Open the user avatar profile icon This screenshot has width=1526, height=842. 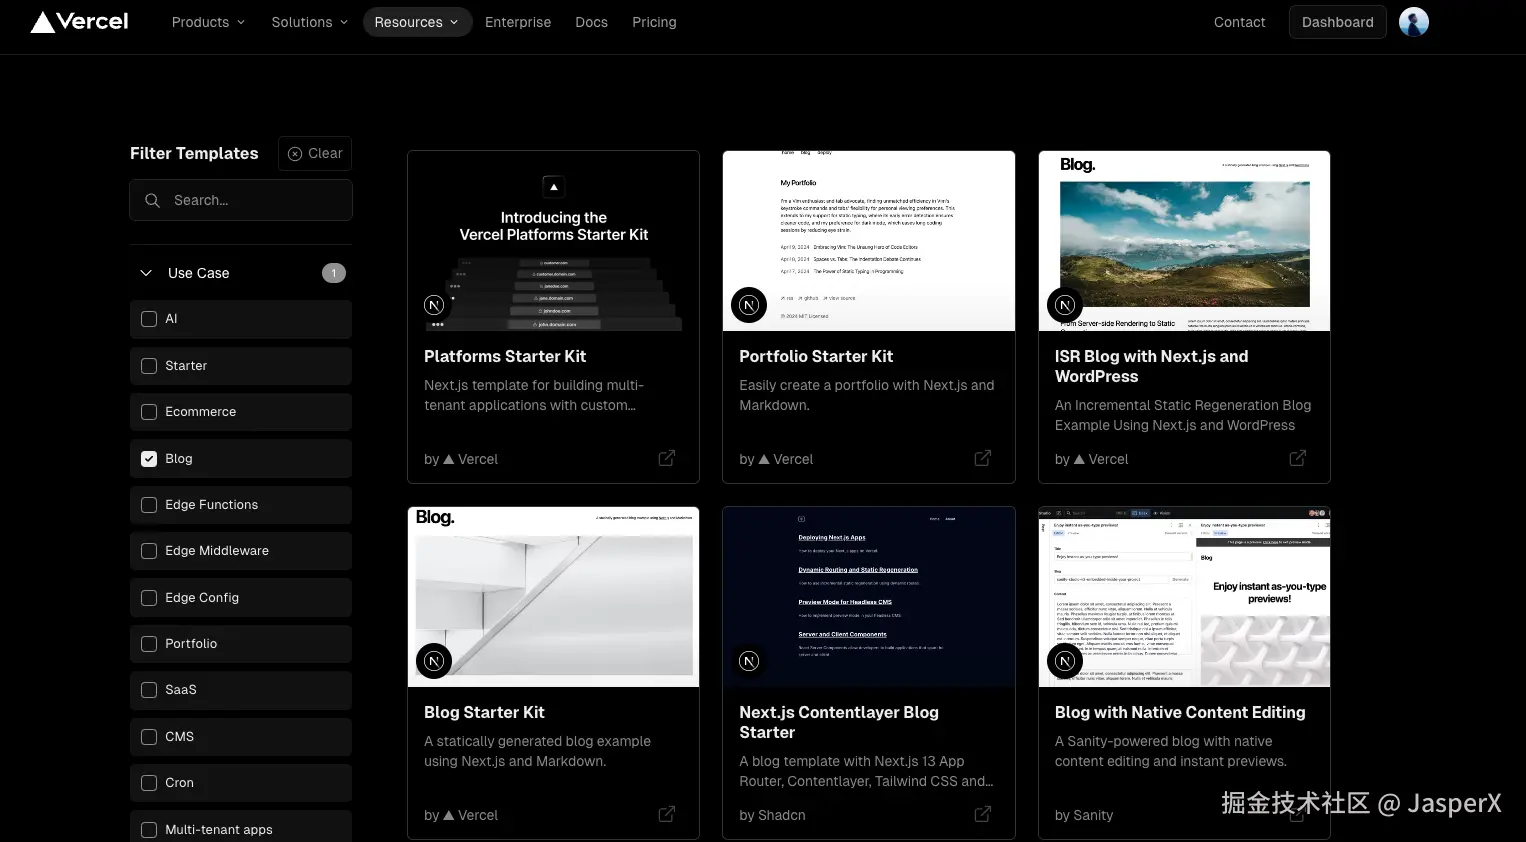point(1413,22)
